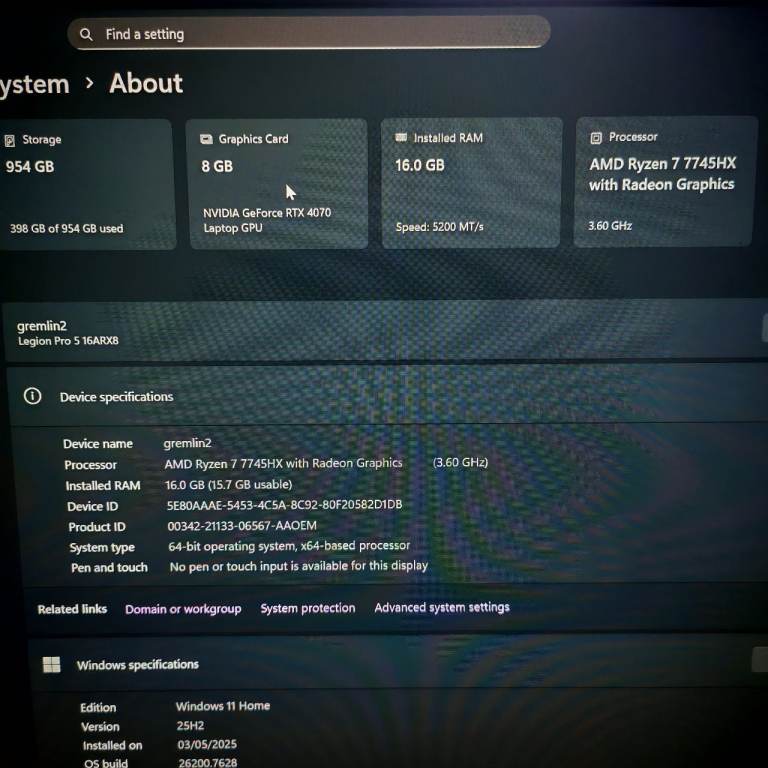Select 'No pen or touch input' value
The image size is (768, 768).
299,566
